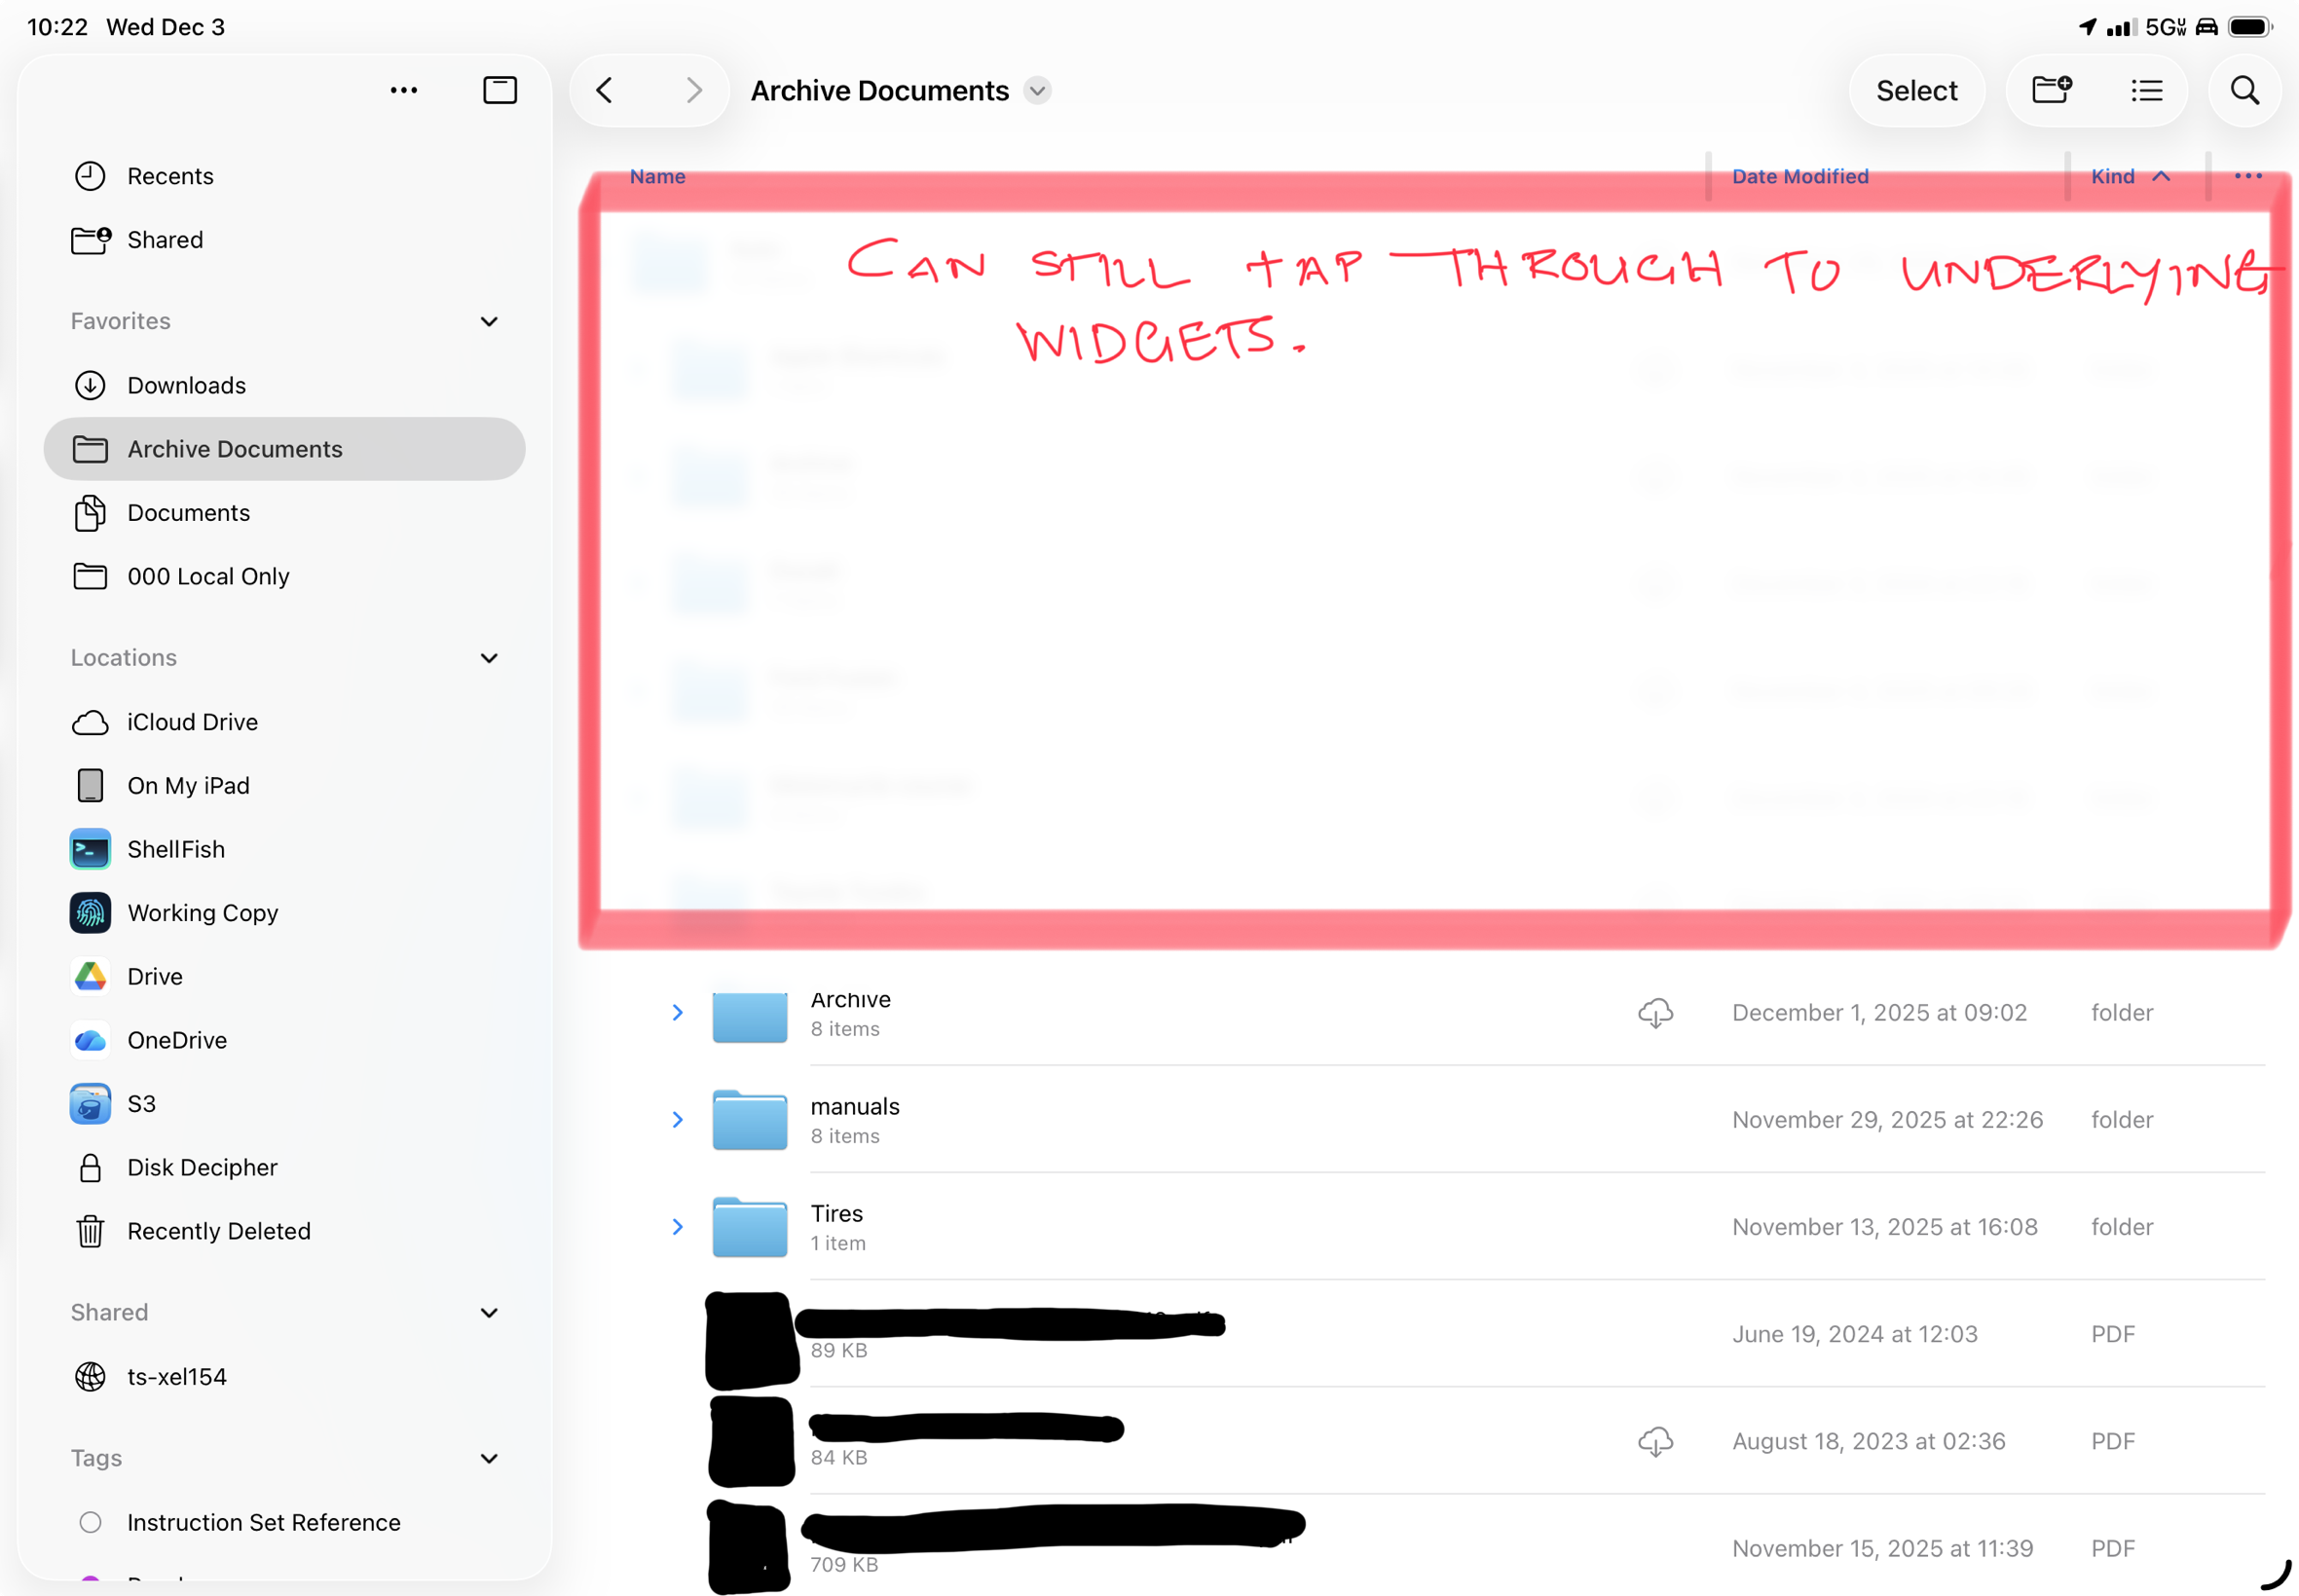Screen dimensions: 2299x1596
Task: Tap the search magnifying glass icon
Action: coord(2244,91)
